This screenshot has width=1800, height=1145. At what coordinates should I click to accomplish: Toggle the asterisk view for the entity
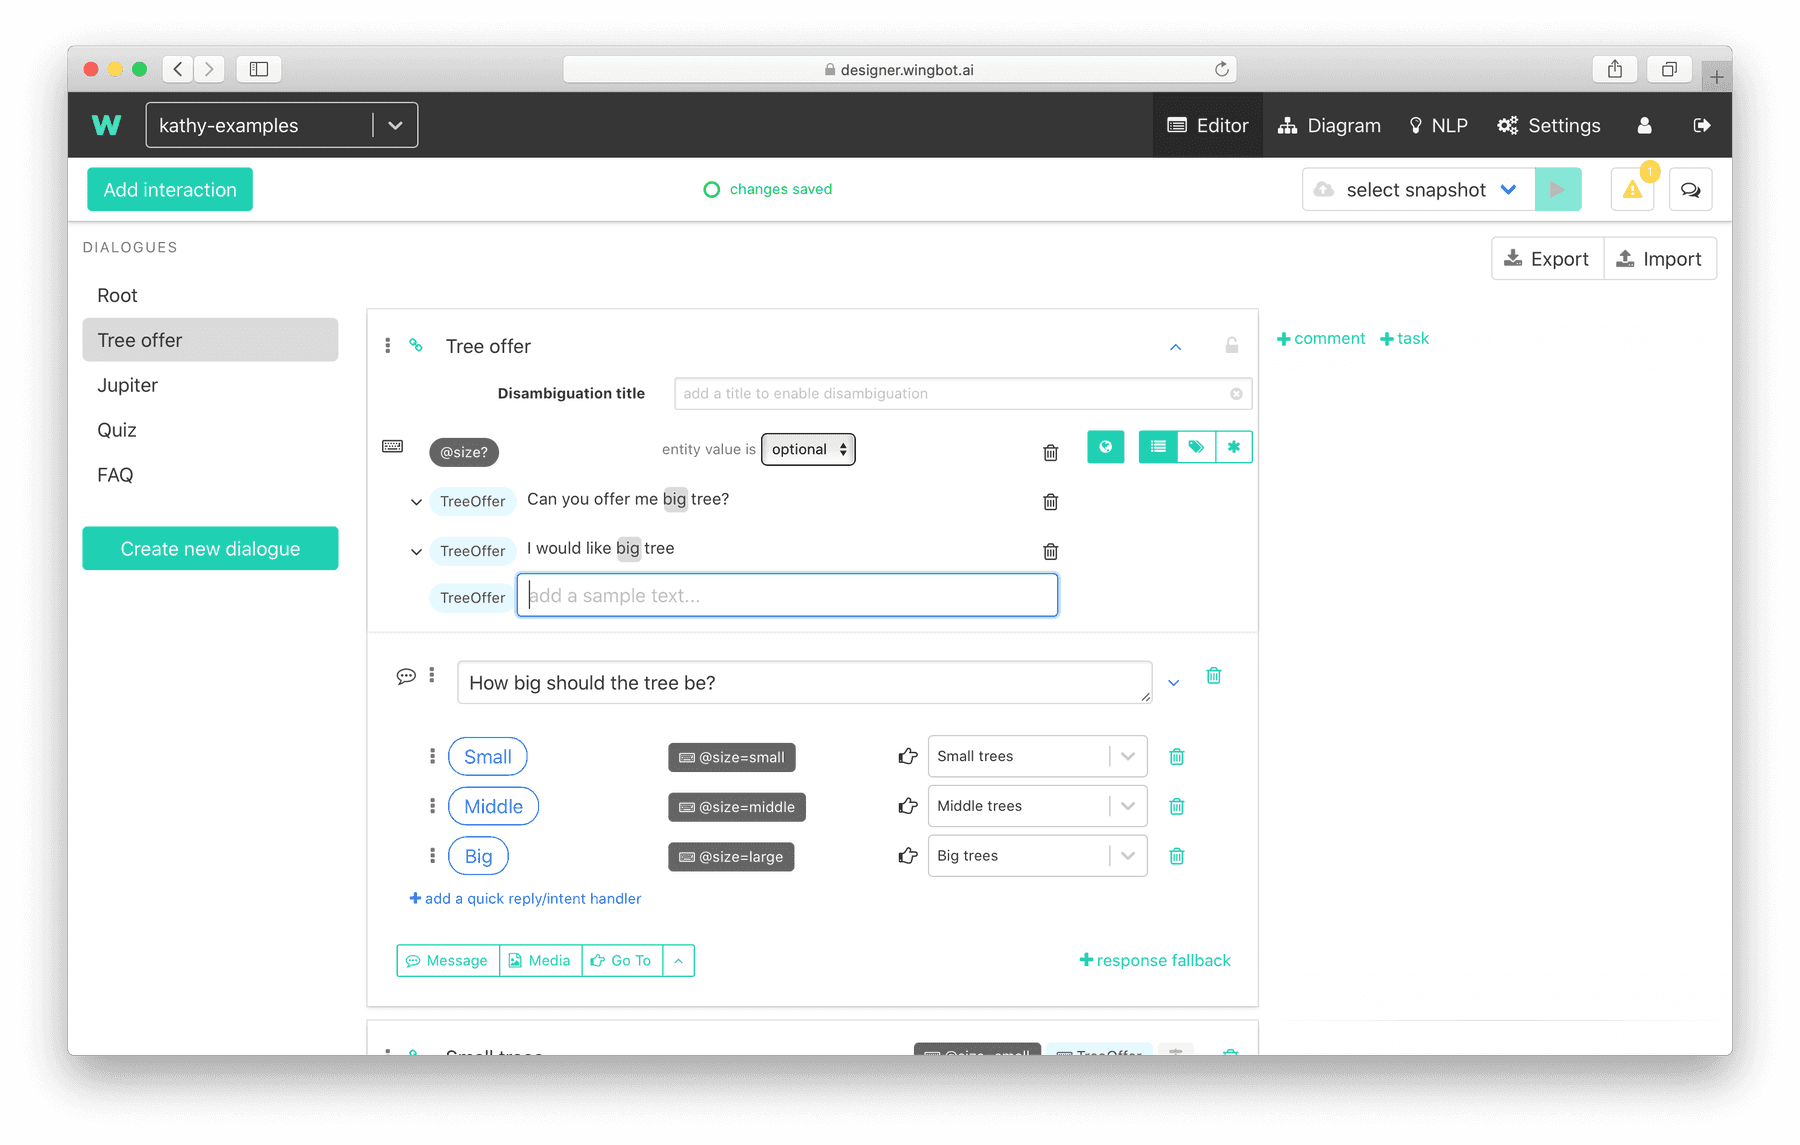point(1235,447)
